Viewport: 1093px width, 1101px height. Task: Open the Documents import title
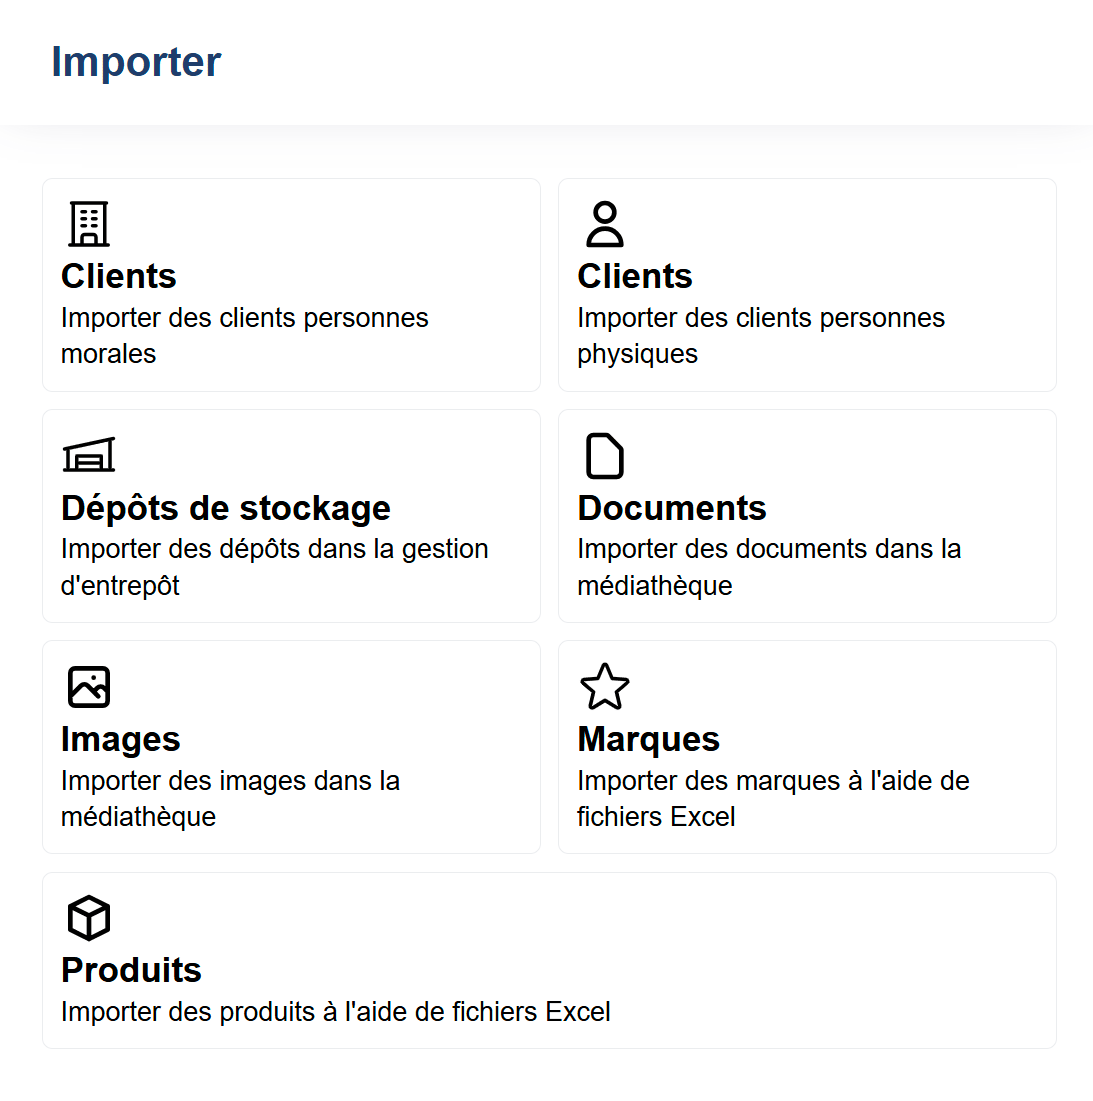[672, 508]
